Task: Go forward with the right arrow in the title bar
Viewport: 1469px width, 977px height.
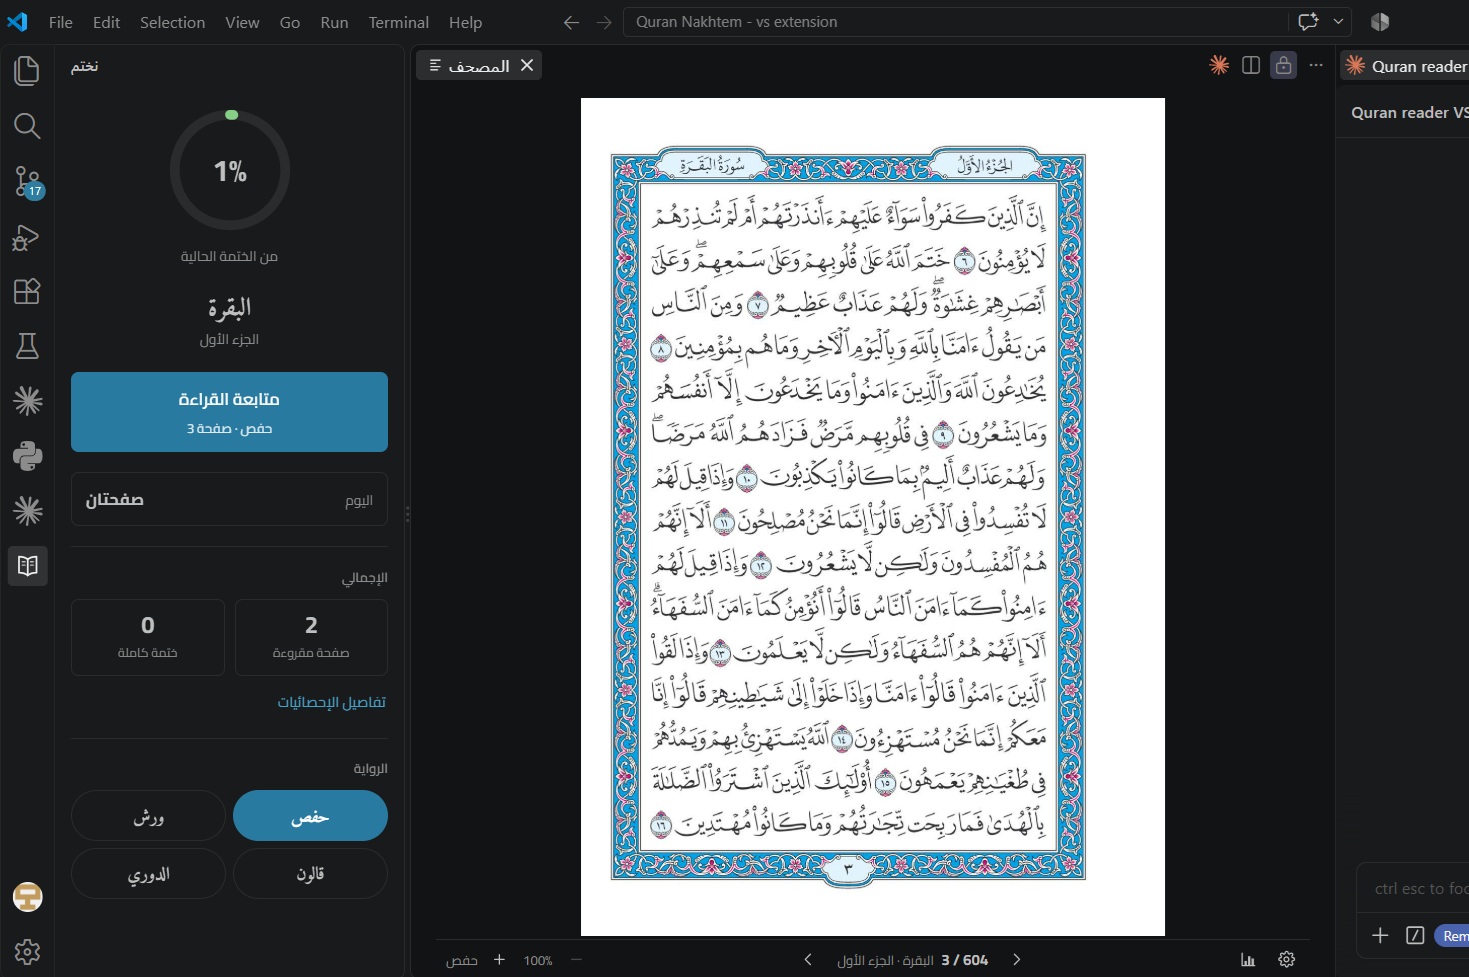Action: 604,22
